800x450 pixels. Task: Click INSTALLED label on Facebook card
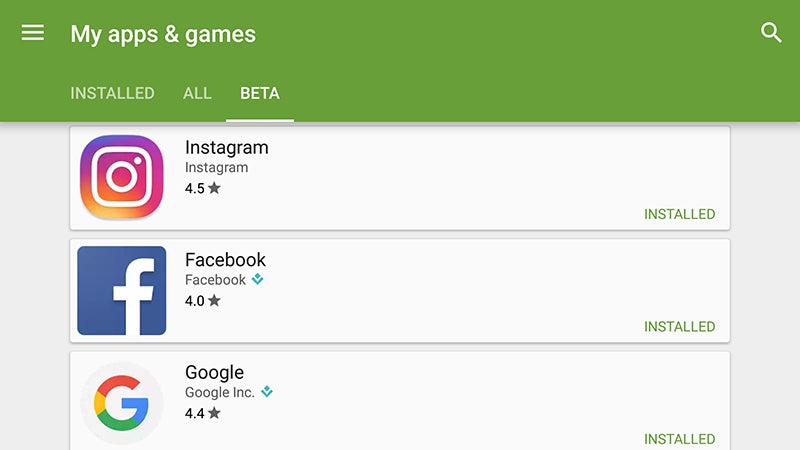pyautogui.click(x=680, y=327)
